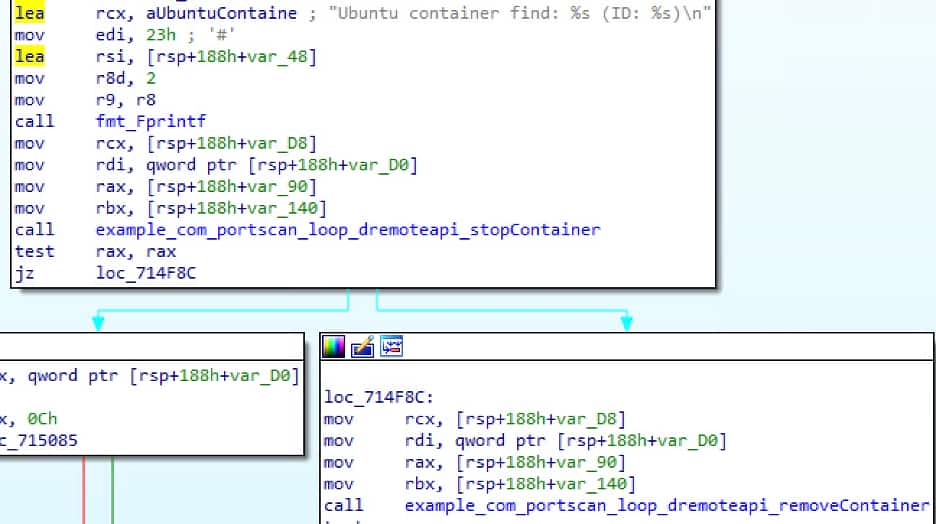Open the node color picker icon
This screenshot has width=936, height=524.
point(333,347)
